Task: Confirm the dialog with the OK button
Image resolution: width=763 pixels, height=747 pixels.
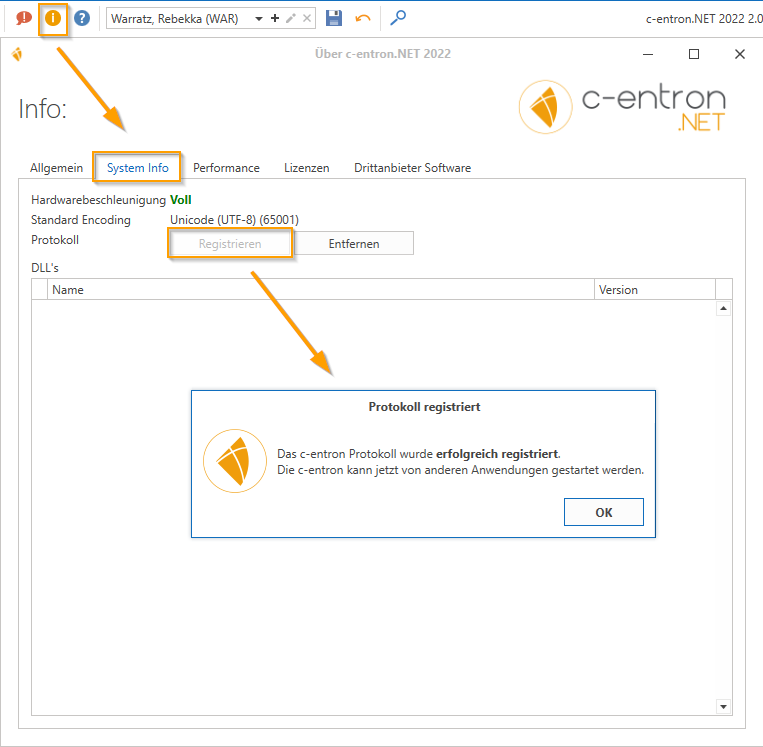Action: [x=603, y=512]
